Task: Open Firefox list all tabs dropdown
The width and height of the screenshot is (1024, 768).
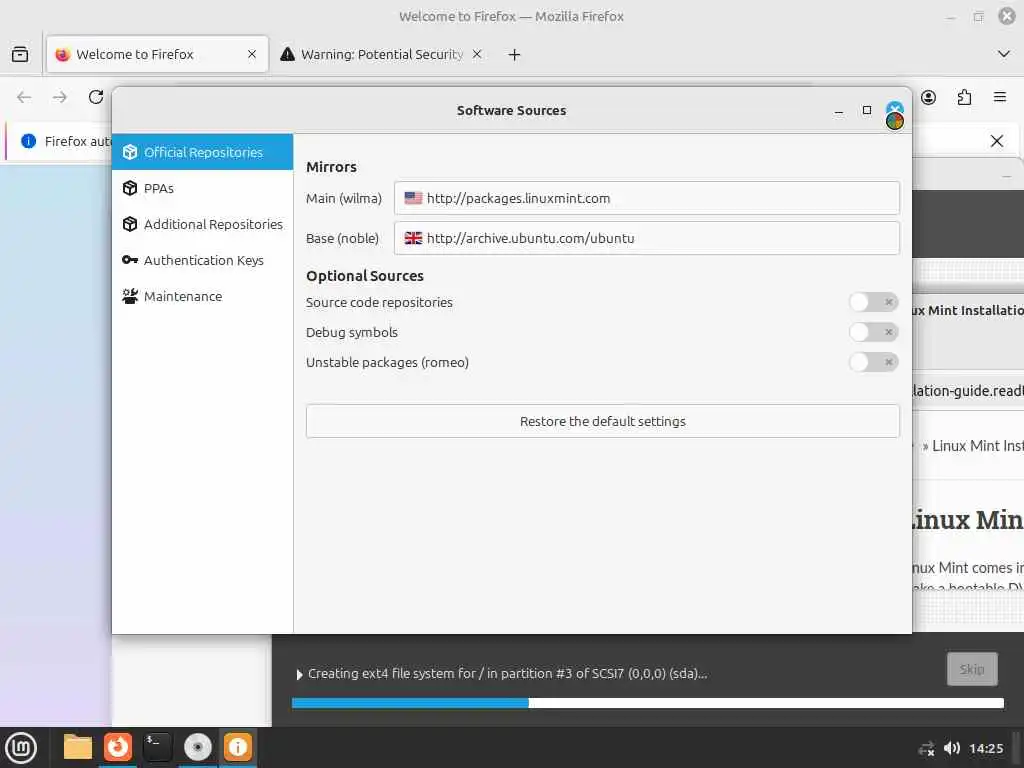Action: point(1004,54)
